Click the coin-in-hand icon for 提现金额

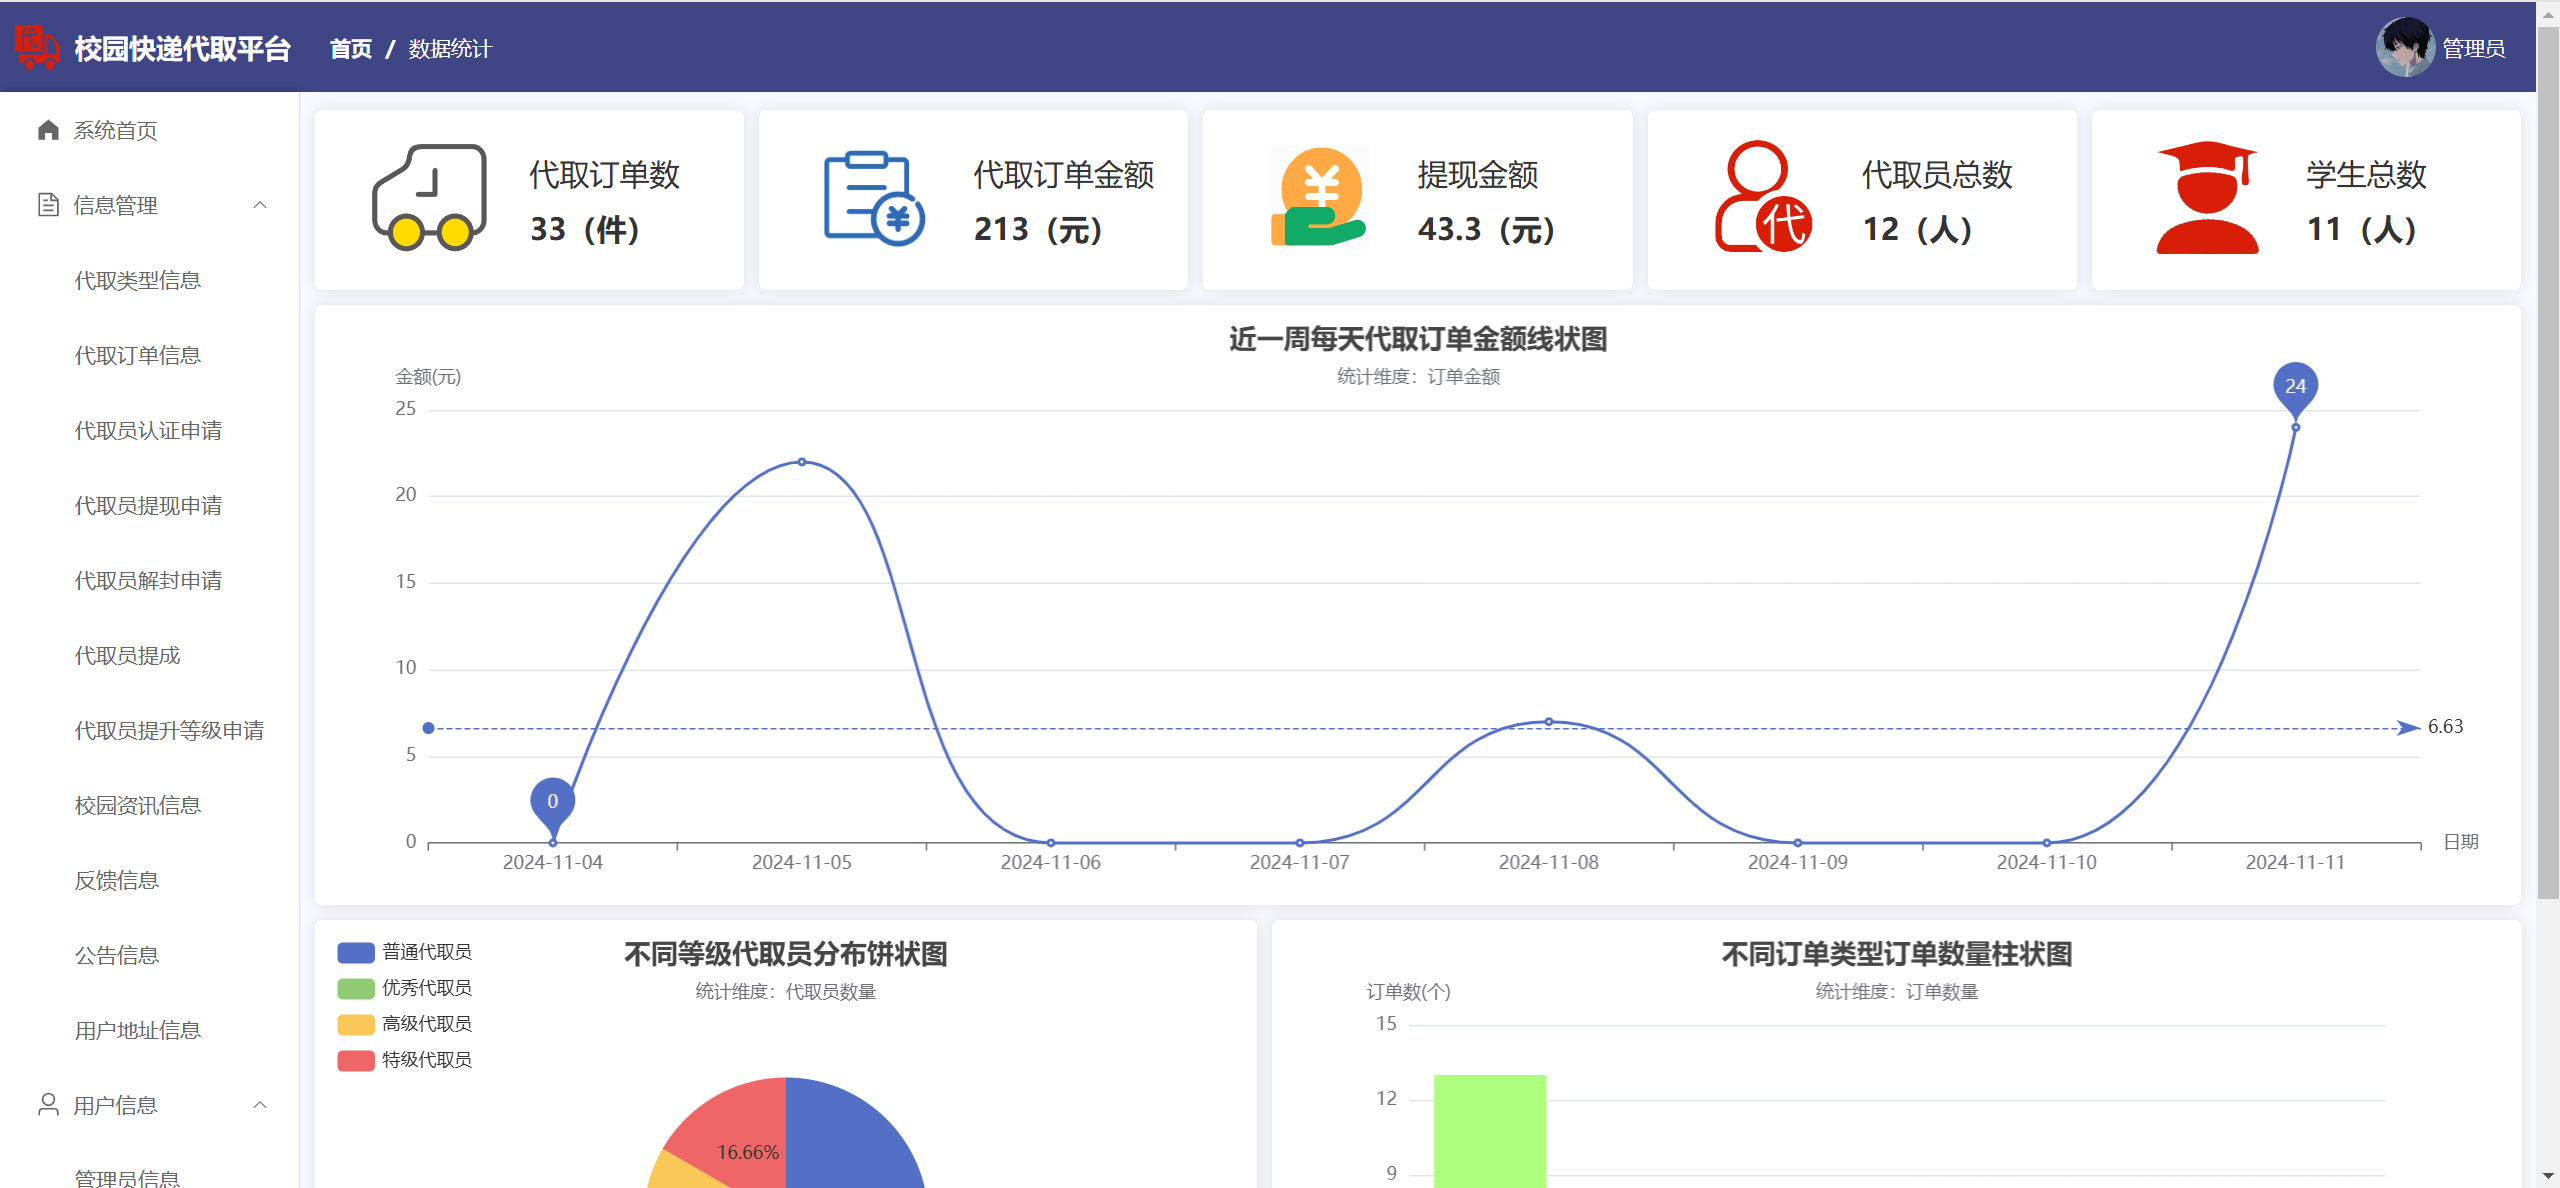tap(1319, 197)
